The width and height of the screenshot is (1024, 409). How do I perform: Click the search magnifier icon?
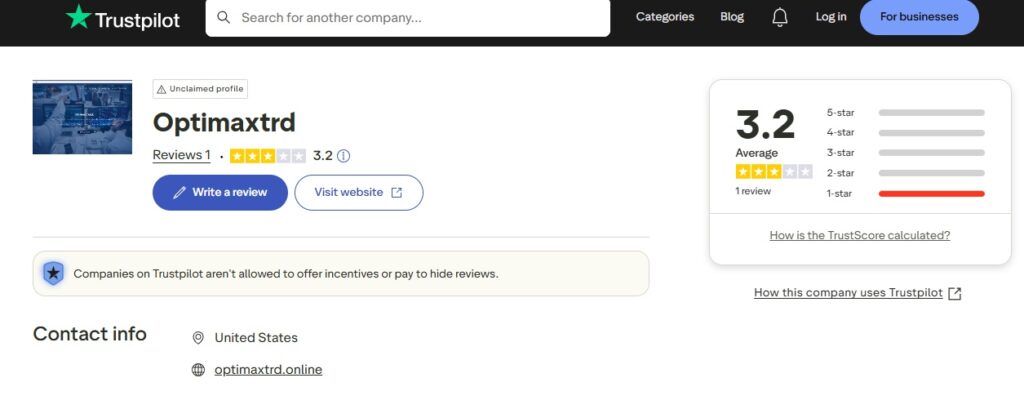click(x=224, y=17)
